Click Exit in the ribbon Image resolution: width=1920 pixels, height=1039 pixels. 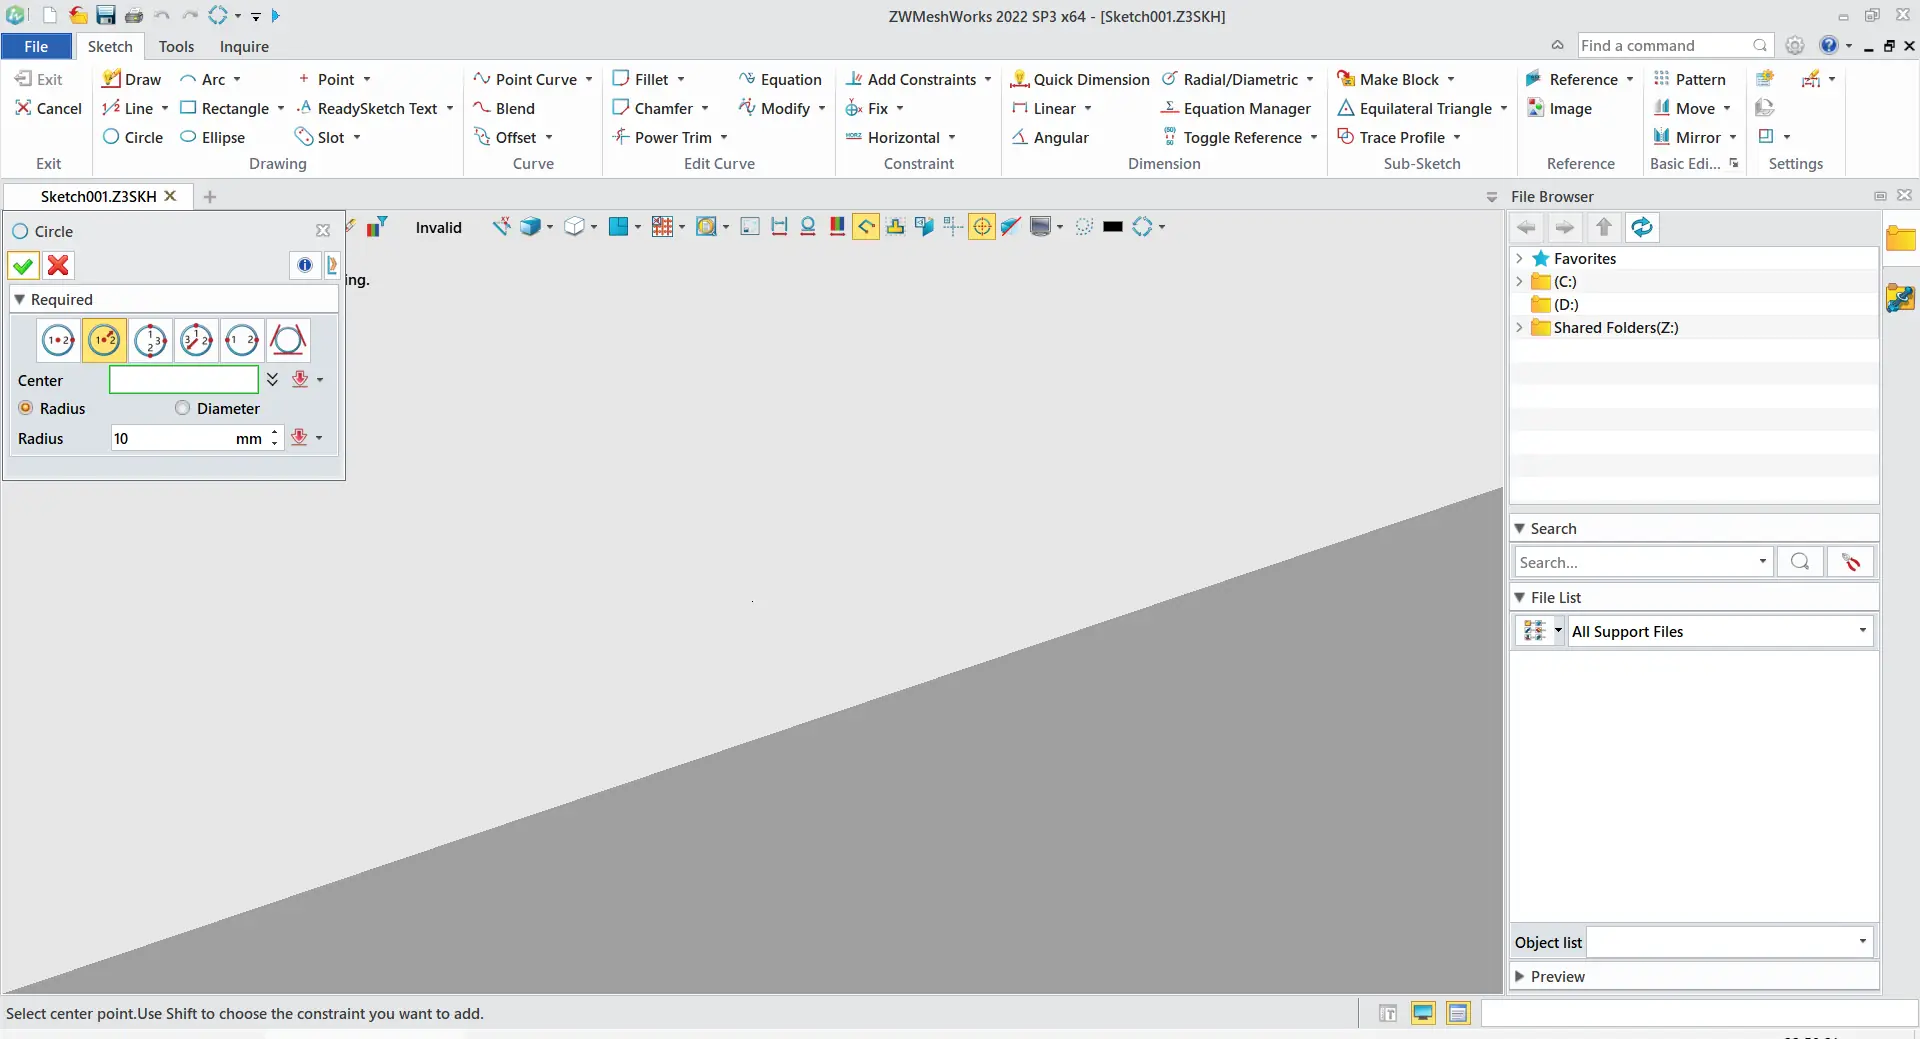click(39, 79)
